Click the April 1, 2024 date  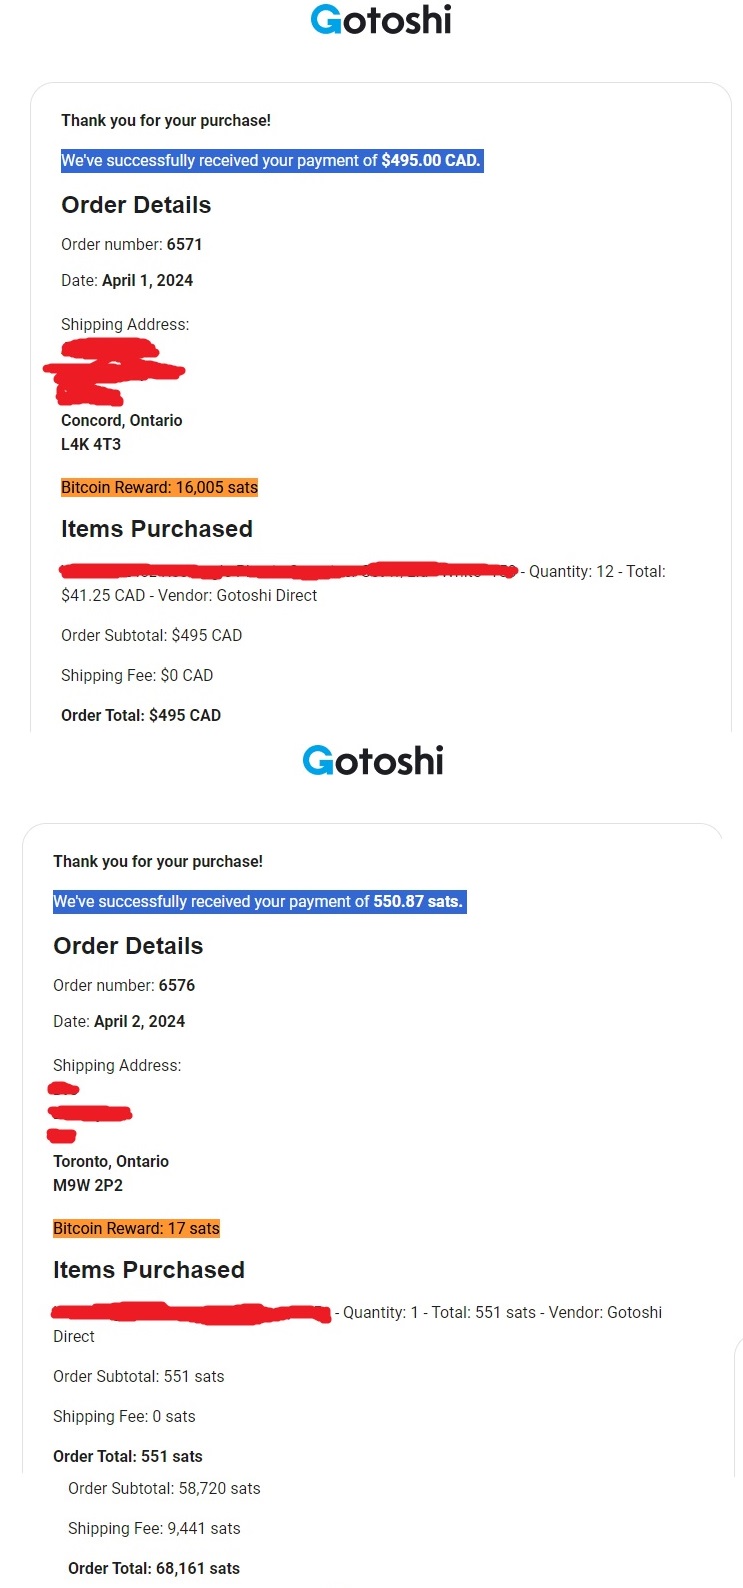point(147,280)
